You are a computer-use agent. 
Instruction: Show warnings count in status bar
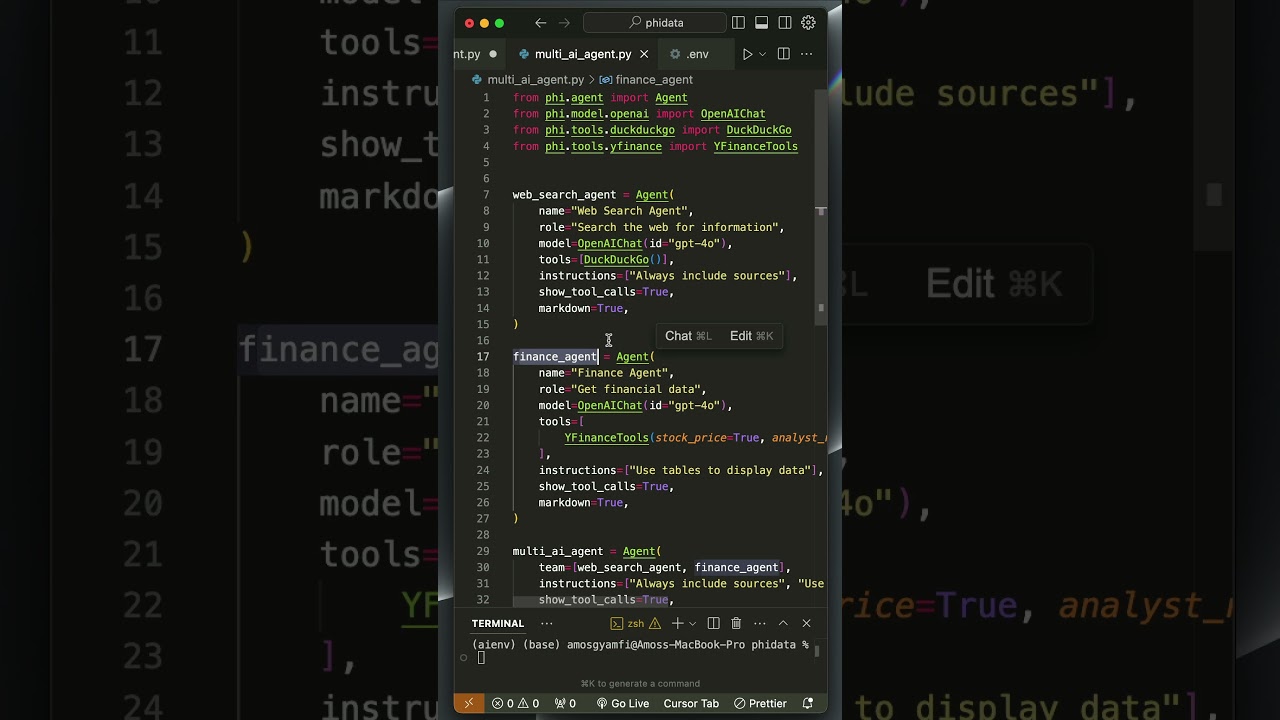pos(528,703)
